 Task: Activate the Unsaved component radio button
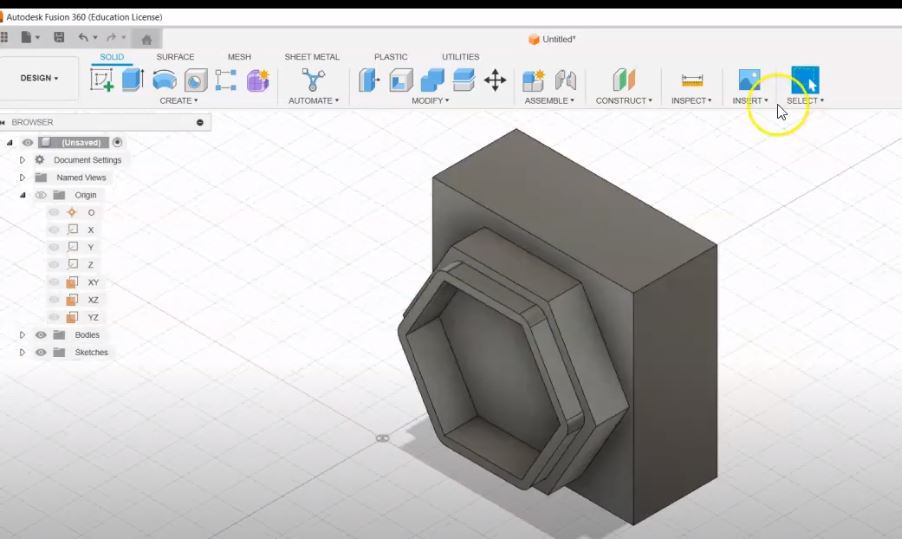click(117, 142)
